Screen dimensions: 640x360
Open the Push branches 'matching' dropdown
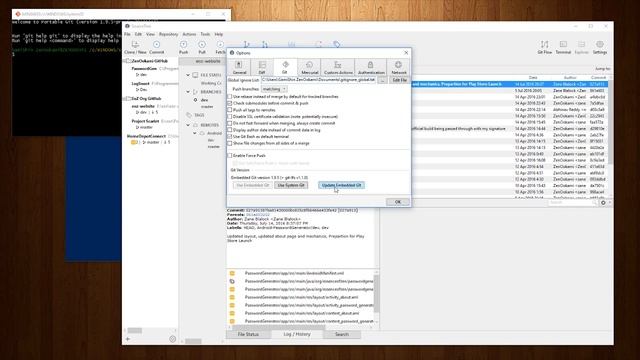tap(274, 89)
